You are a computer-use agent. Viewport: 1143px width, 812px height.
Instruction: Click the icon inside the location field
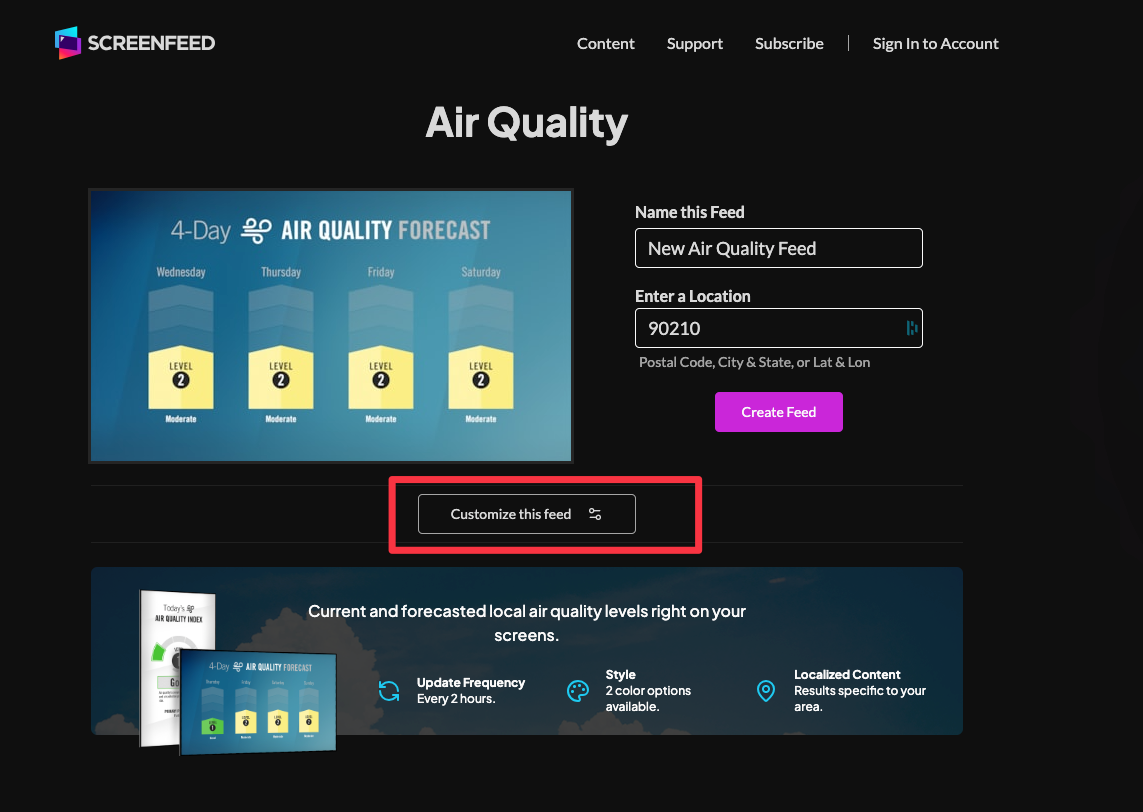point(911,328)
